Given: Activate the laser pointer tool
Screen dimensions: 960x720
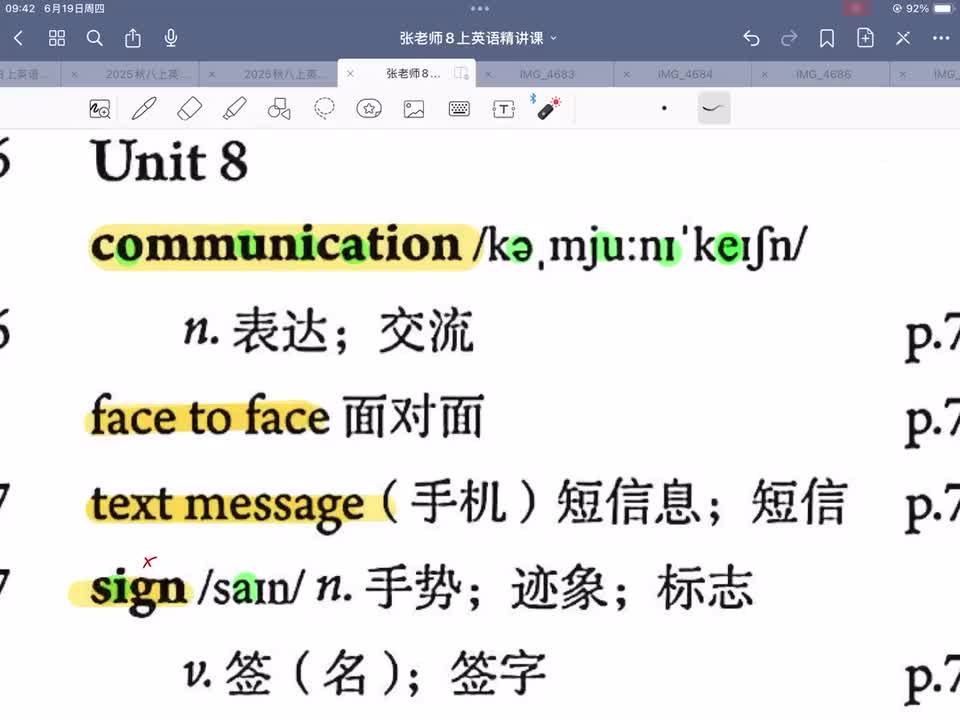Looking at the screenshot, I should pos(549,108).
